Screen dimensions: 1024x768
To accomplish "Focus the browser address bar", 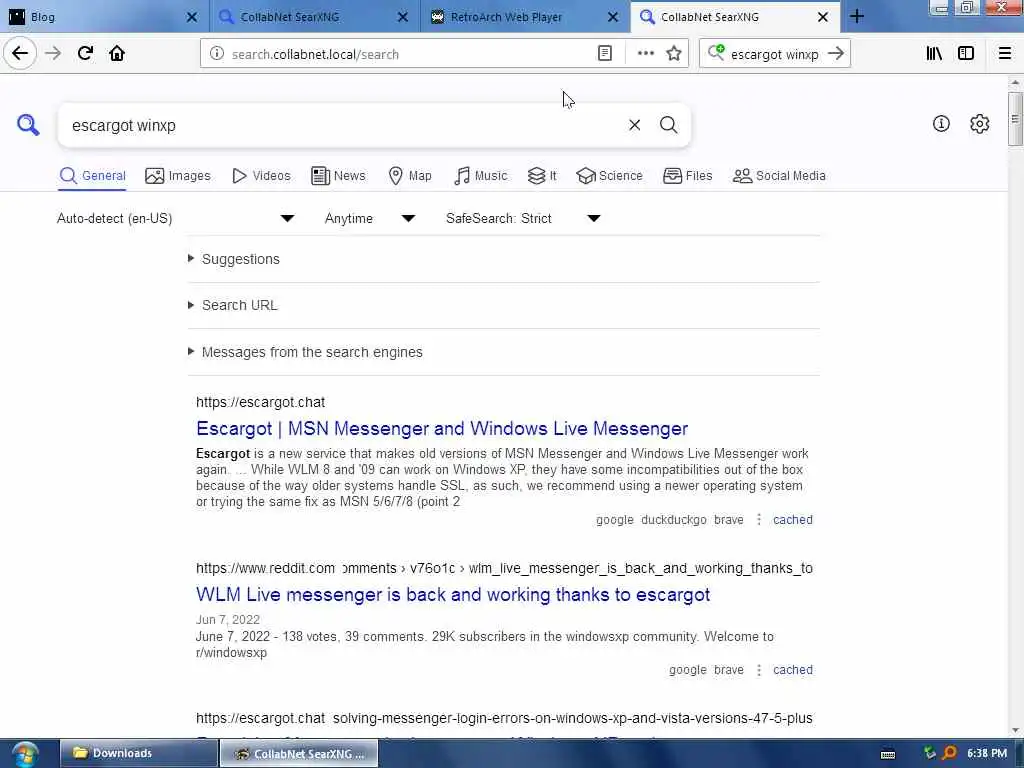I will 409,54.
